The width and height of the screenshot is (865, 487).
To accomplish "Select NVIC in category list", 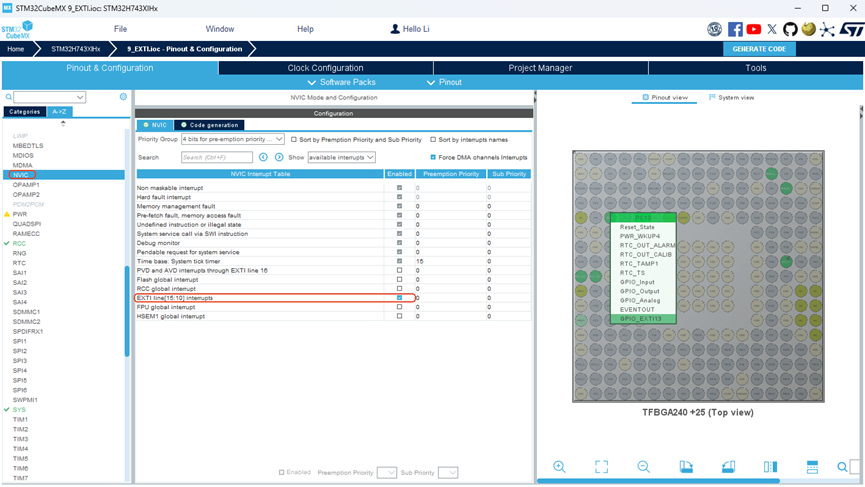I will pyautogui.click(x=66, y=175).
